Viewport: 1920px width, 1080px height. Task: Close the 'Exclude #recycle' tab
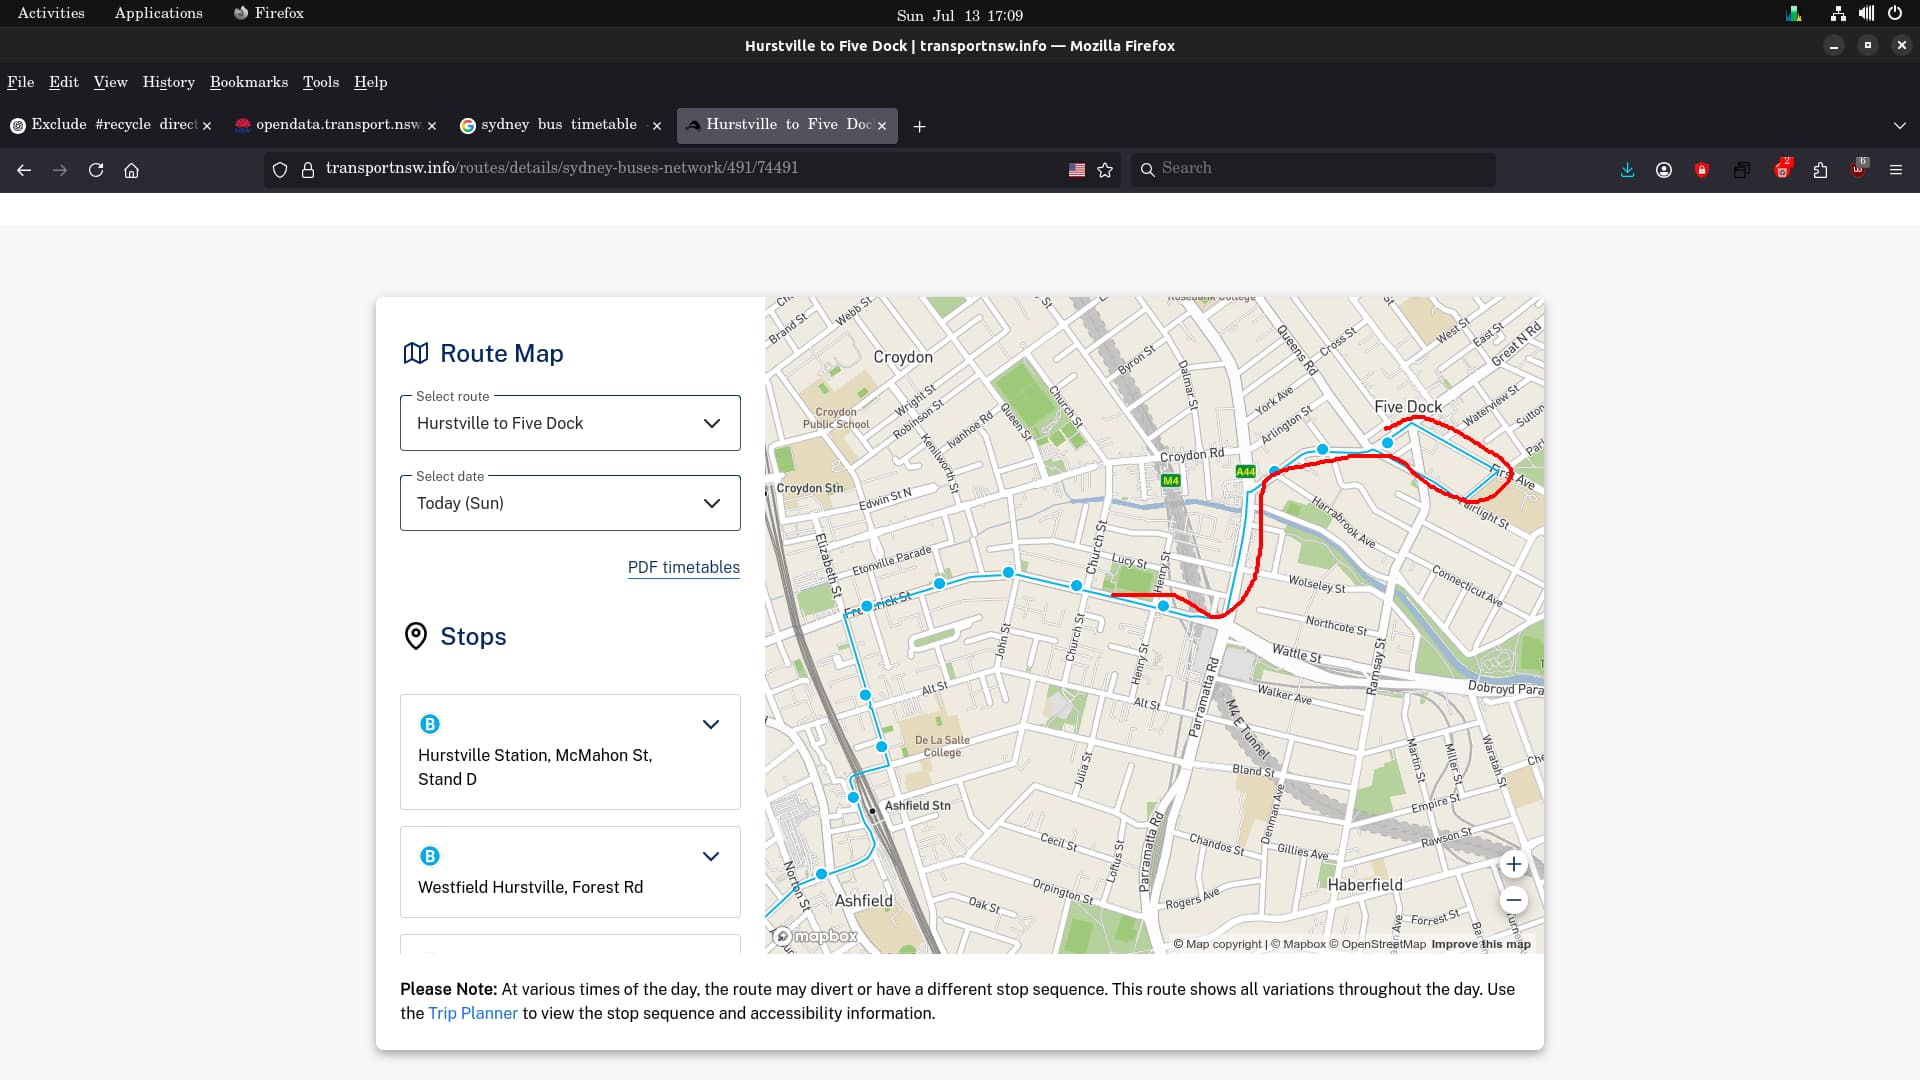(207, 126)
